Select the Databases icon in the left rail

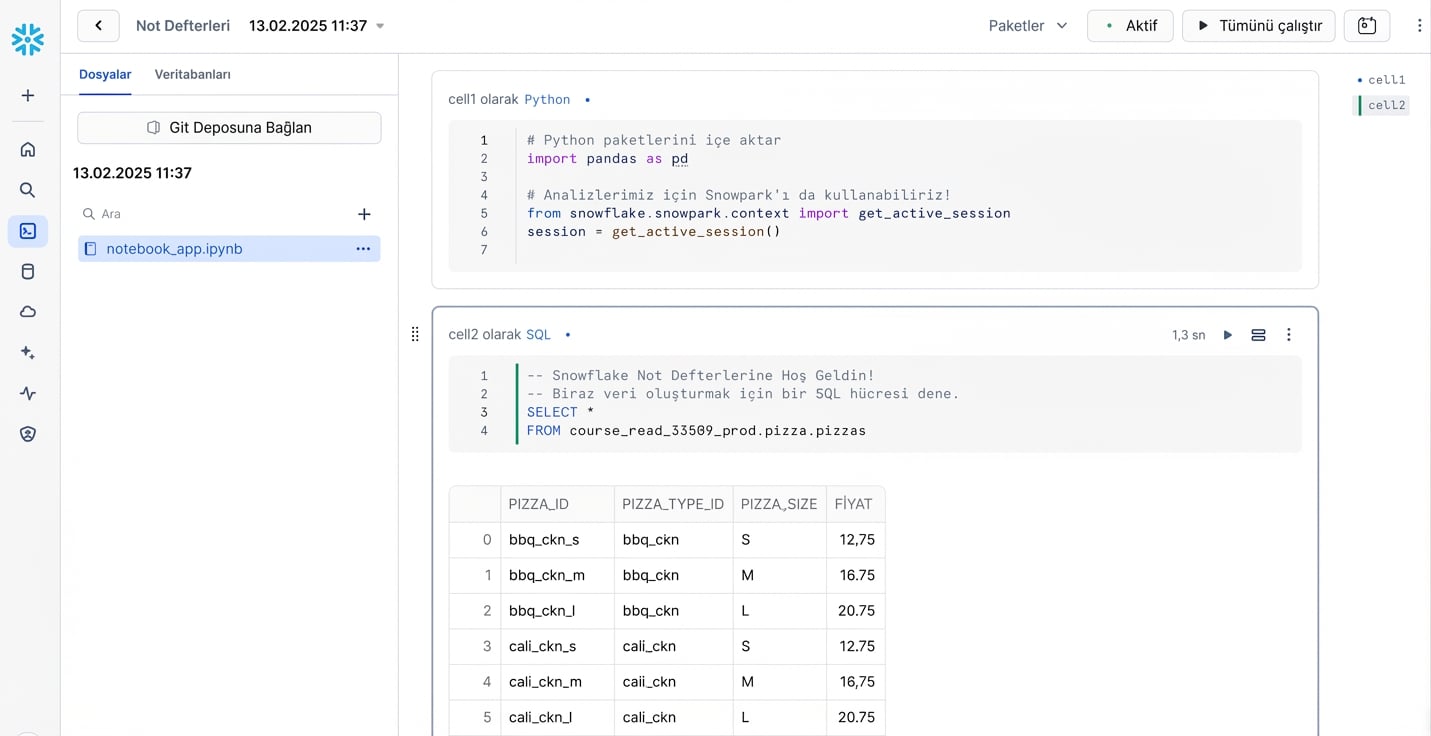(27, 271)
